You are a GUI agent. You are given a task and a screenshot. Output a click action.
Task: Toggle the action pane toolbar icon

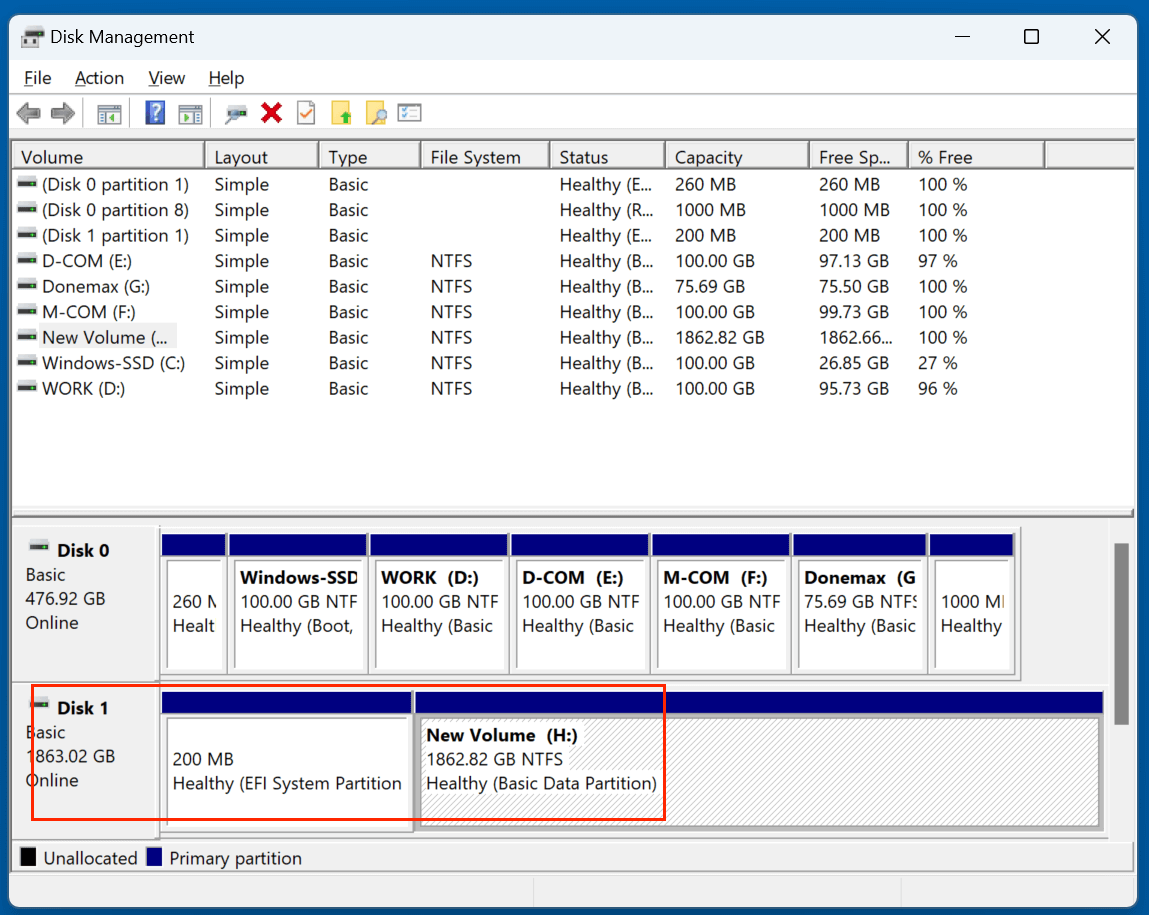[190, 112]
